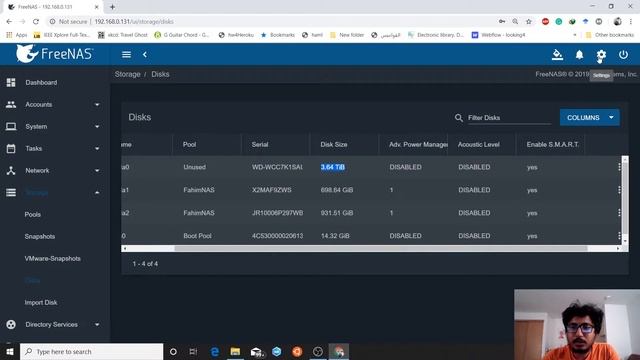
Task: Click the Dashboard sidebar icon
Action: pyautogui.click(x=11, y=82)
